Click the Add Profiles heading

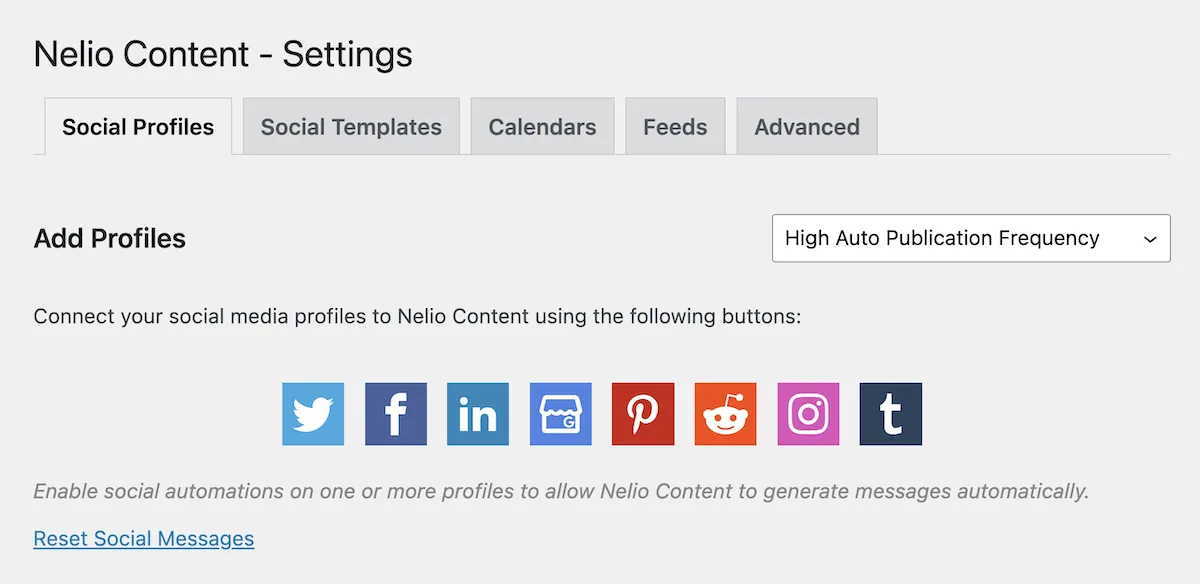click(110, 239)
